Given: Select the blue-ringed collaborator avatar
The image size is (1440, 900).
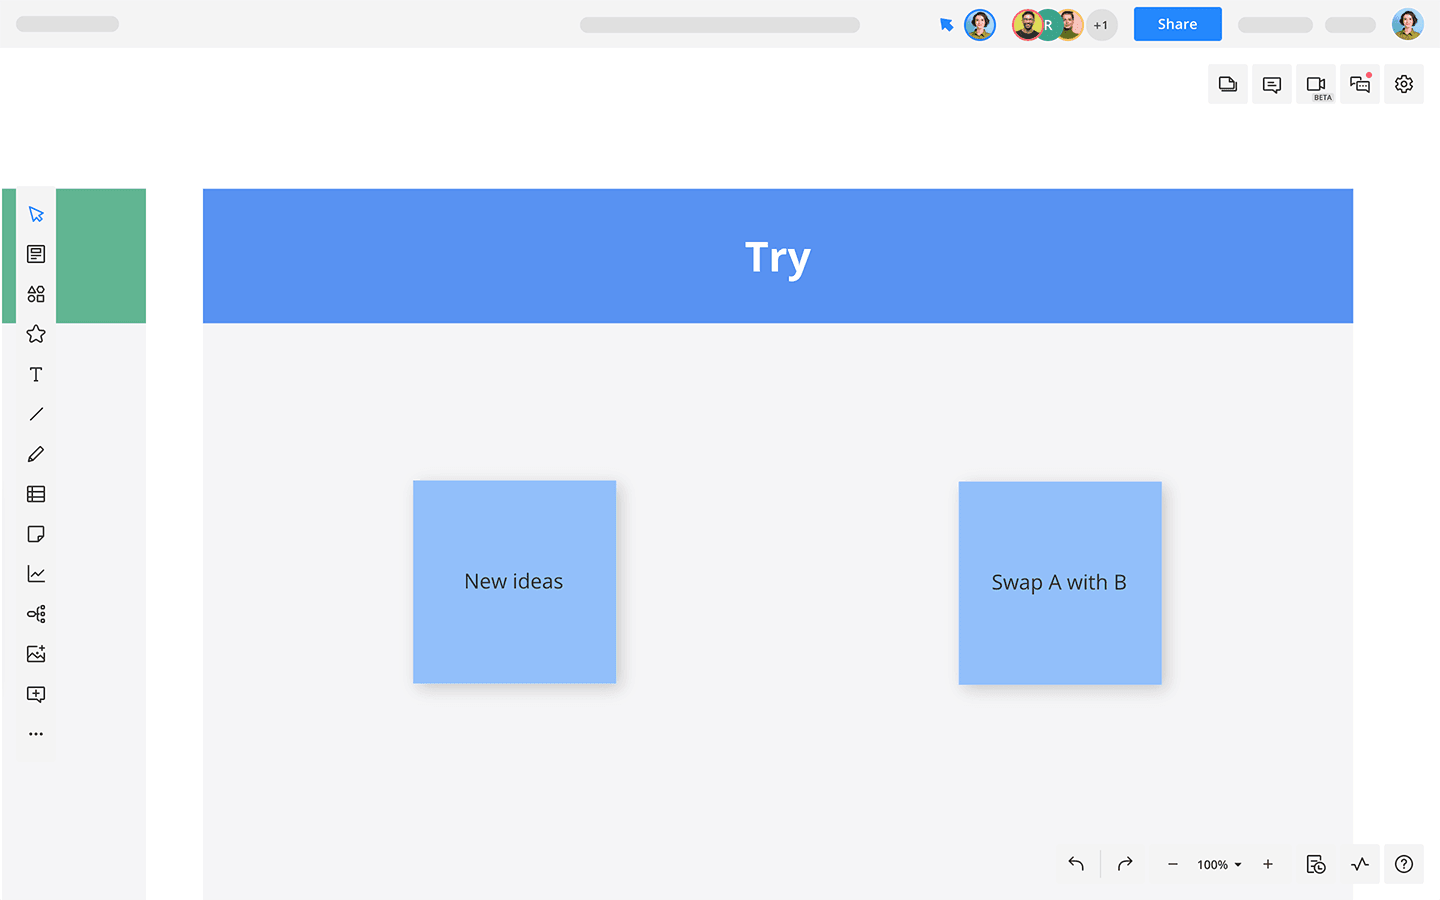Looking at the screenshot, I should point(980,25).
